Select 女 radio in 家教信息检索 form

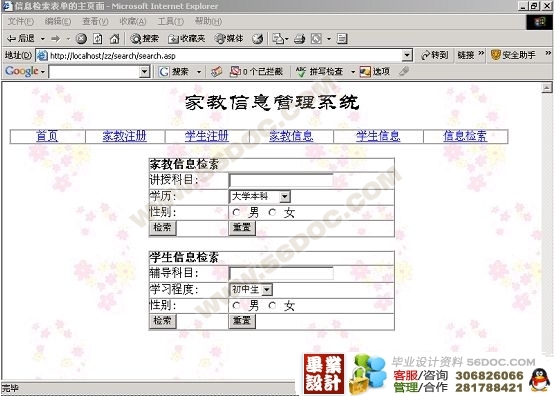pos(272,212)
